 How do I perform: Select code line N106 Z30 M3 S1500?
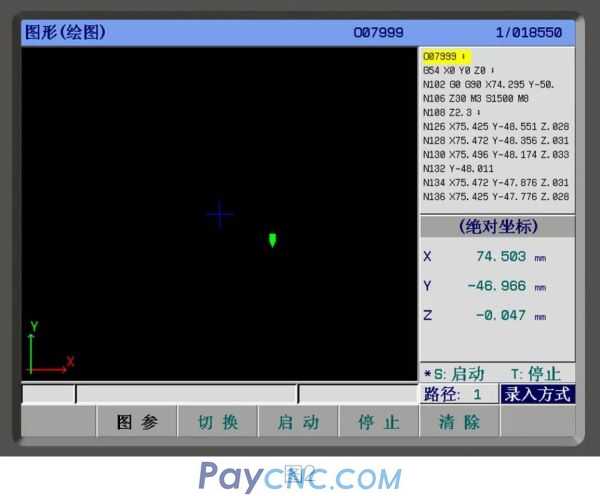coord(475,99)
